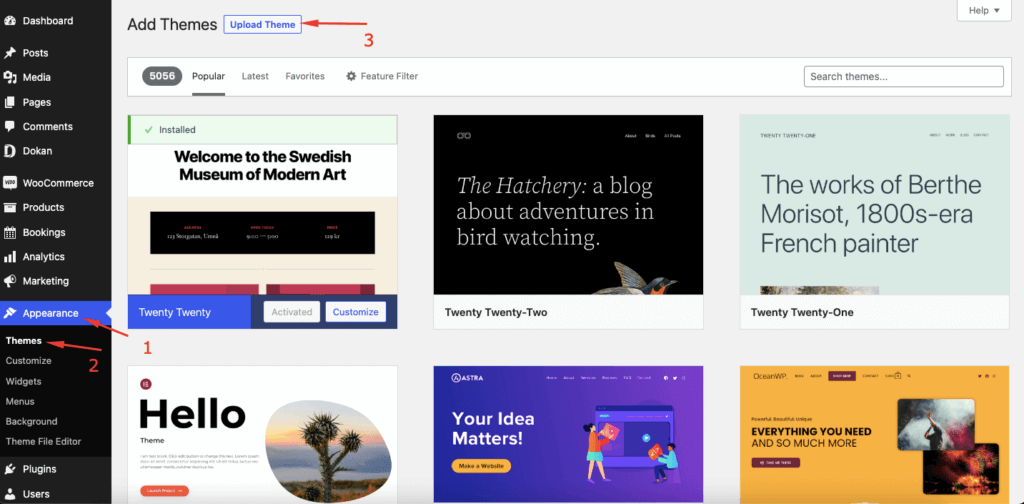This screenshot has height=504, width=1024.
Task: Open the Menus submenu item
Action: [20, 402]
